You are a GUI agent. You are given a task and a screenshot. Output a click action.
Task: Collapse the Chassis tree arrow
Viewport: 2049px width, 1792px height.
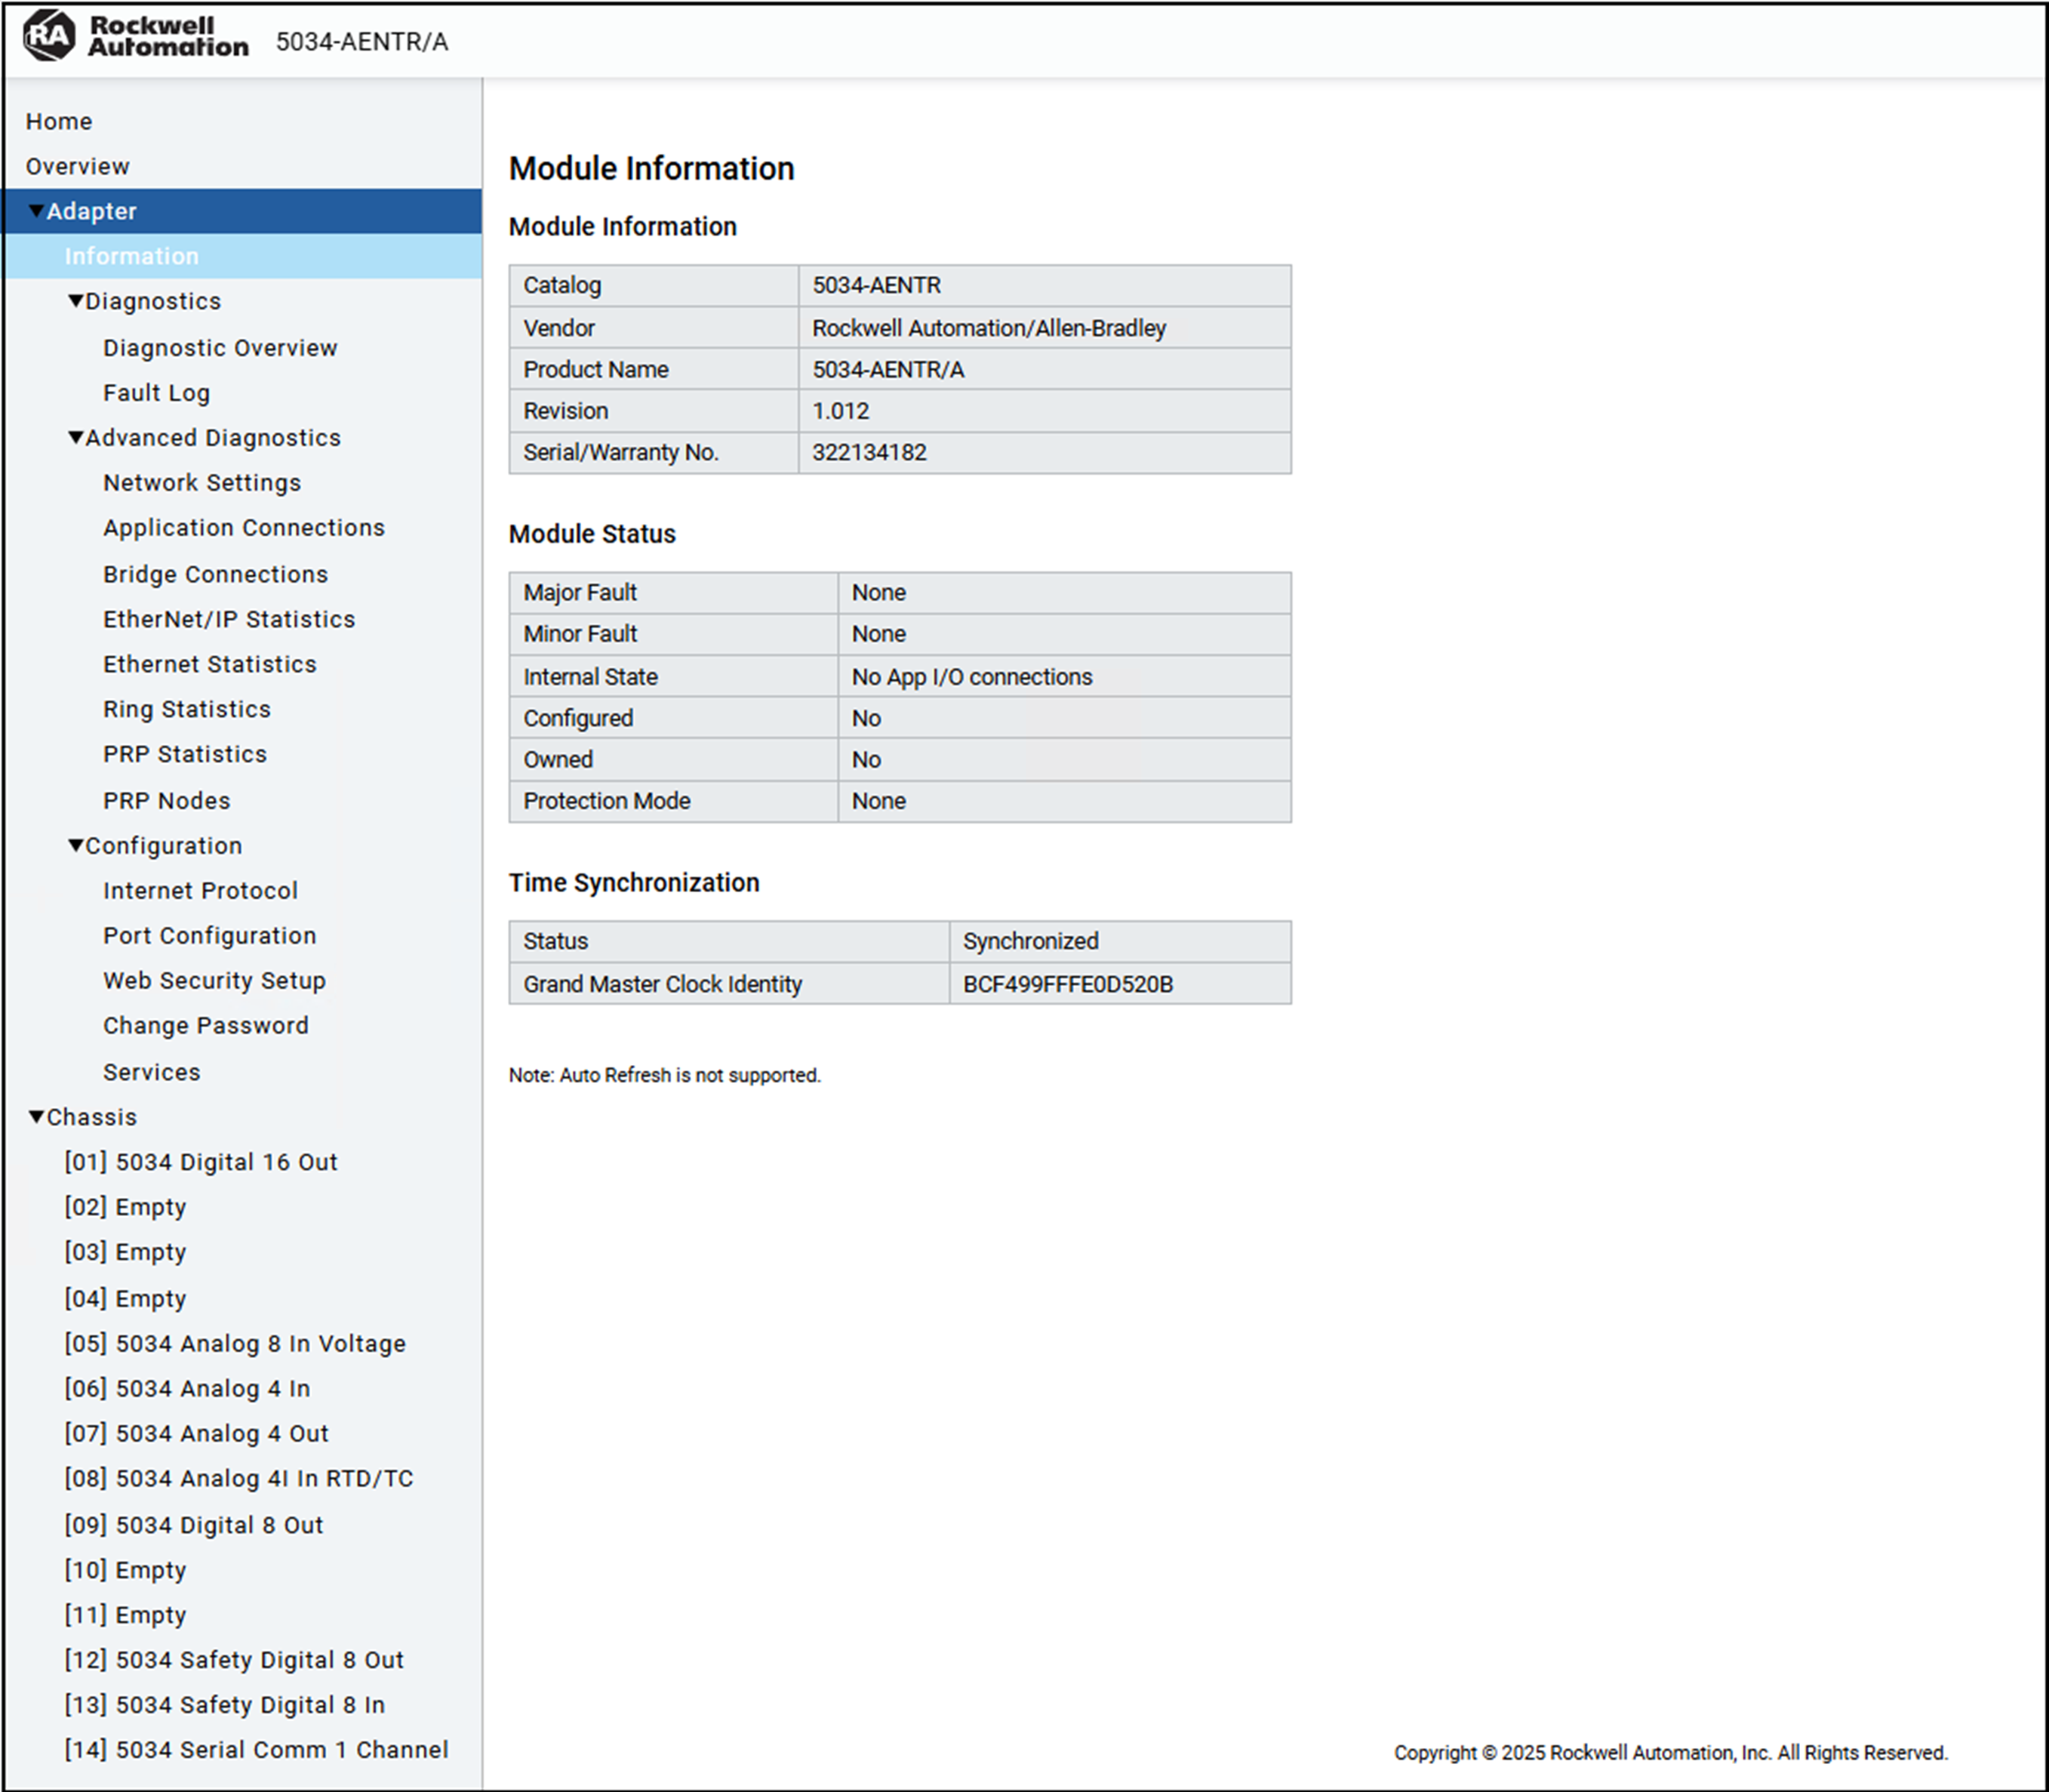36,1116
